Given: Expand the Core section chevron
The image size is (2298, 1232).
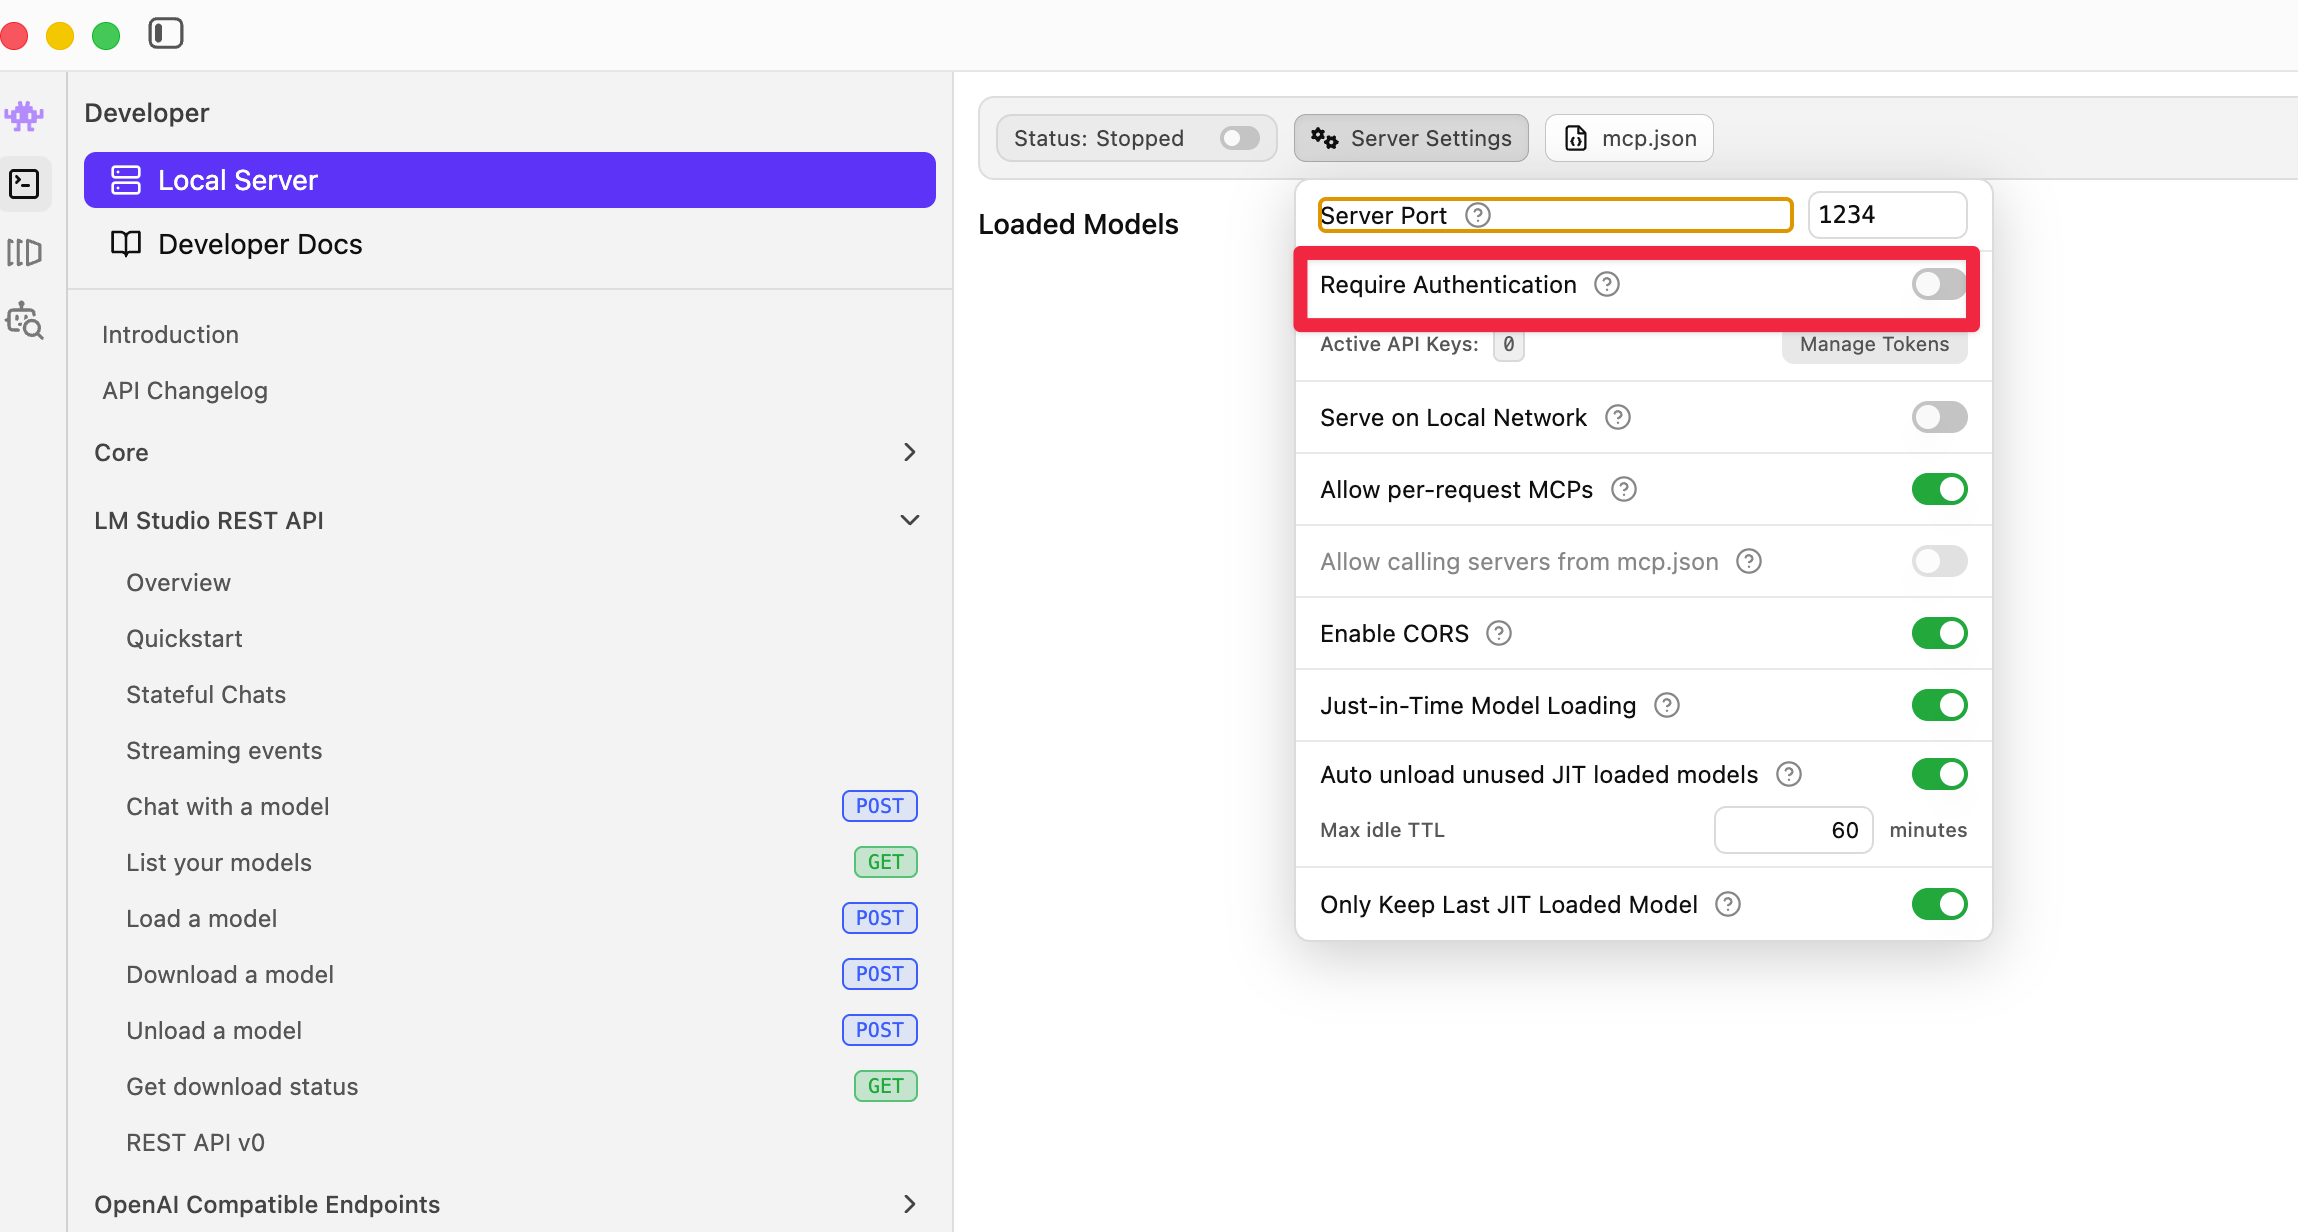Looking at the screenshot, I should coord(909,452).
